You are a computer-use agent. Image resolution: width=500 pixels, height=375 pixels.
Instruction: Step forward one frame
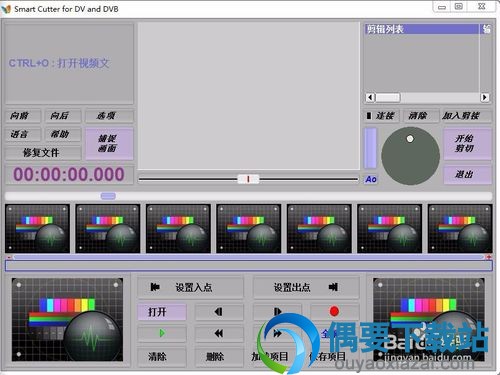[277, 312]
